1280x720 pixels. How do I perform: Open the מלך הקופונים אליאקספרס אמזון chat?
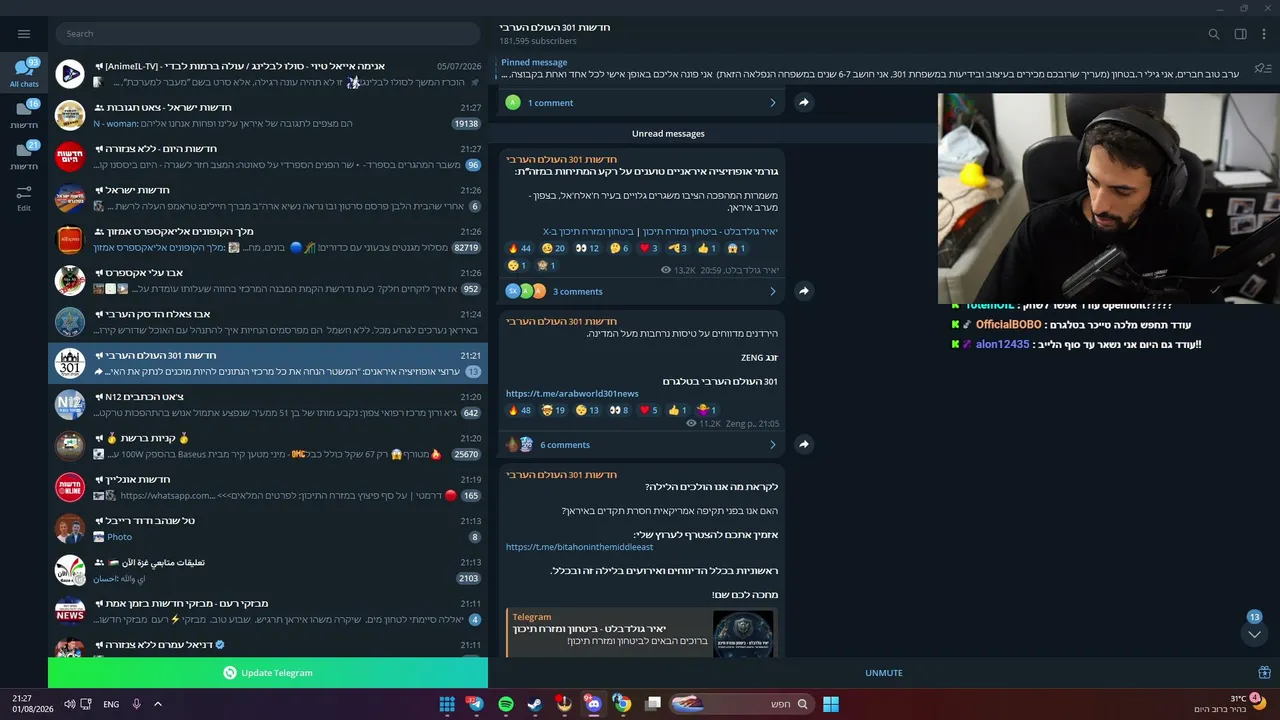click(x=268, y=239)
